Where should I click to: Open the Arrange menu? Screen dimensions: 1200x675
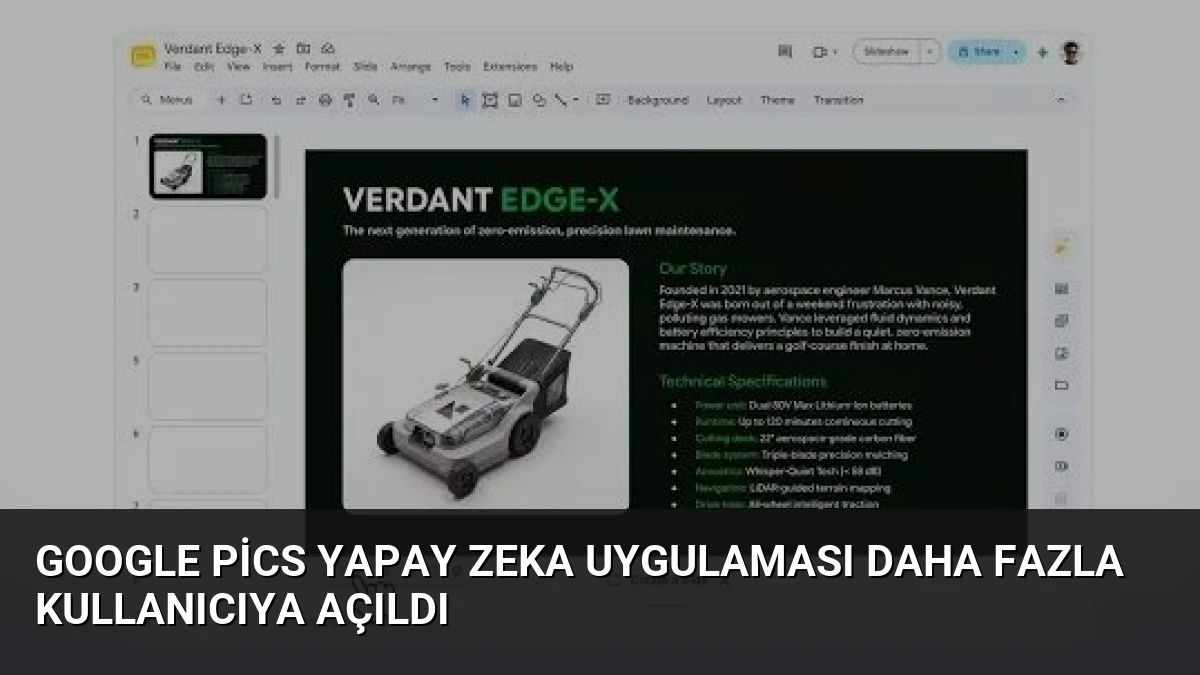tap(410, 67)
